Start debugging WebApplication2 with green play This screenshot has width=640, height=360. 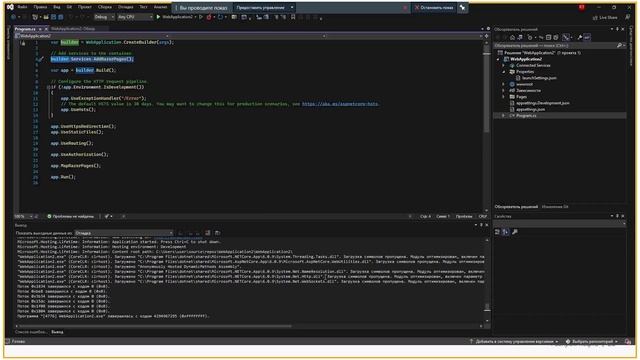[158, 17]
